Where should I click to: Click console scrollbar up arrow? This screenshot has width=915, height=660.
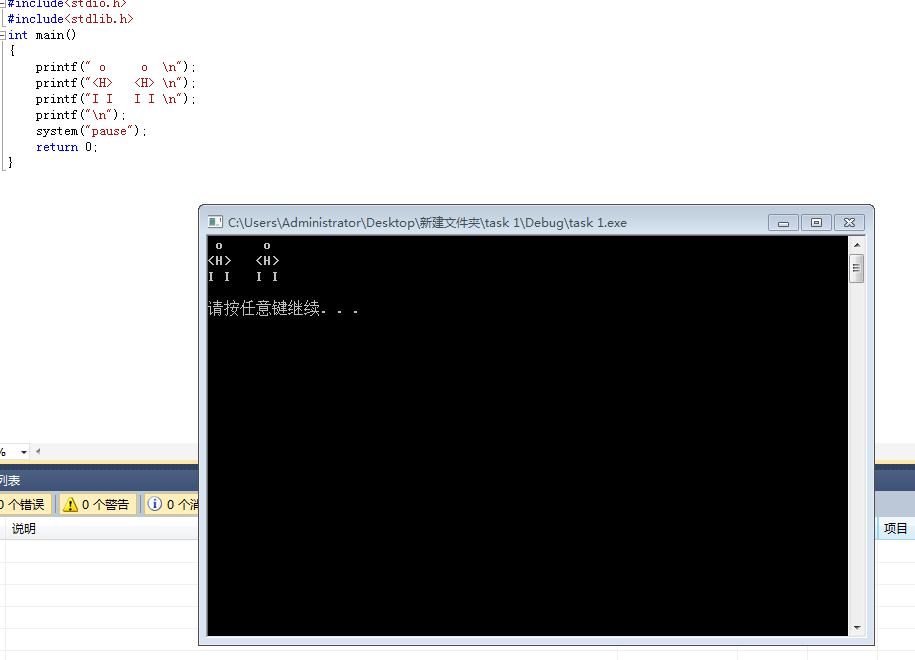857,245
